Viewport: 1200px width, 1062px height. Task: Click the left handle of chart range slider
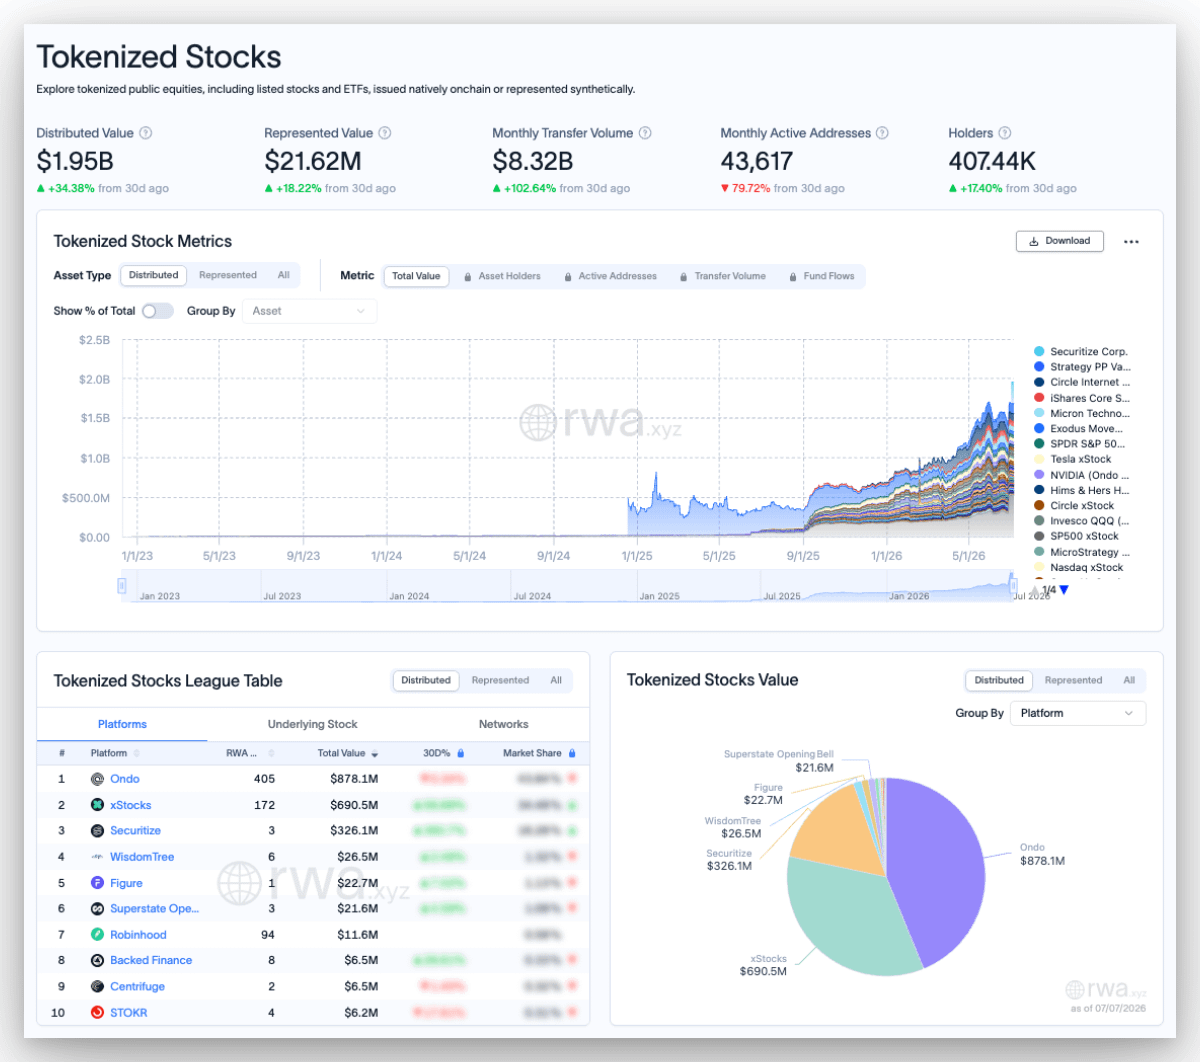(x=122, y=585)
